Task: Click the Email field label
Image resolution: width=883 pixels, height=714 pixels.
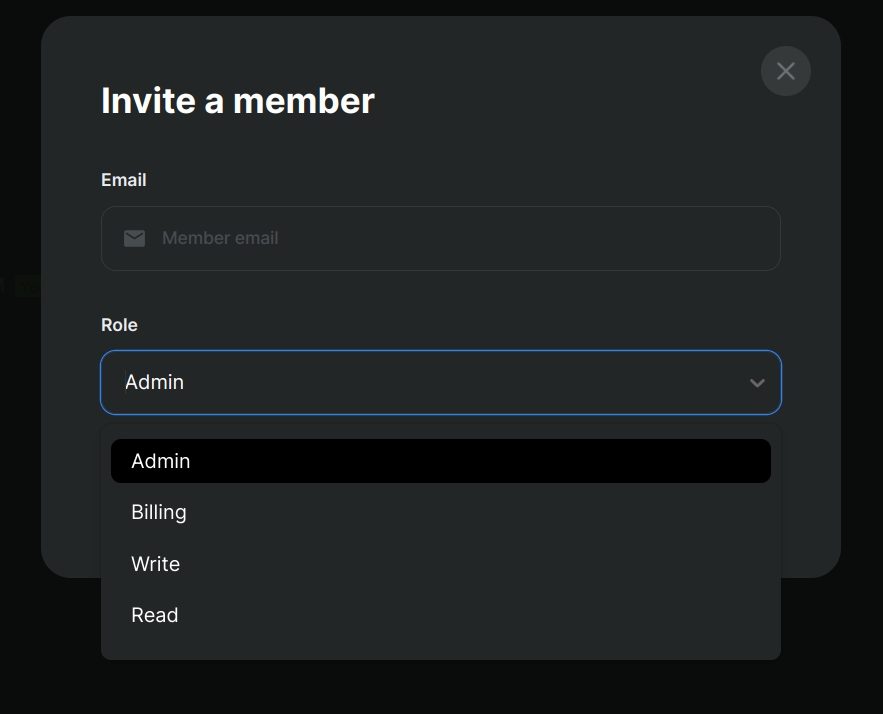Action: pyautogui.click(x=124, y=180)
